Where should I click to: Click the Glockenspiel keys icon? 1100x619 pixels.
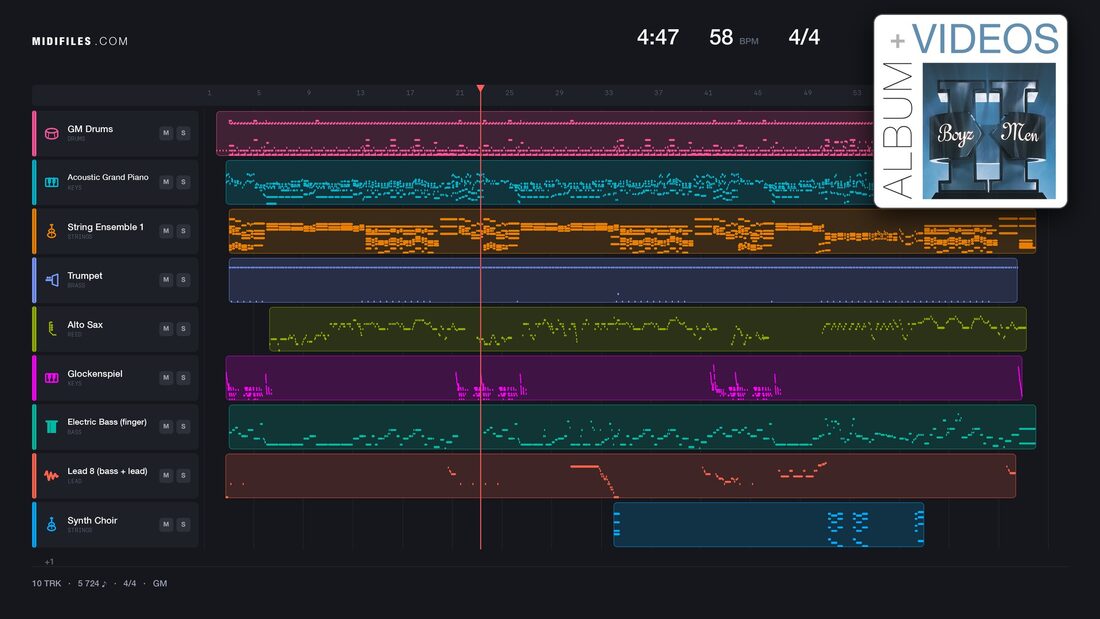pos(51,378)
